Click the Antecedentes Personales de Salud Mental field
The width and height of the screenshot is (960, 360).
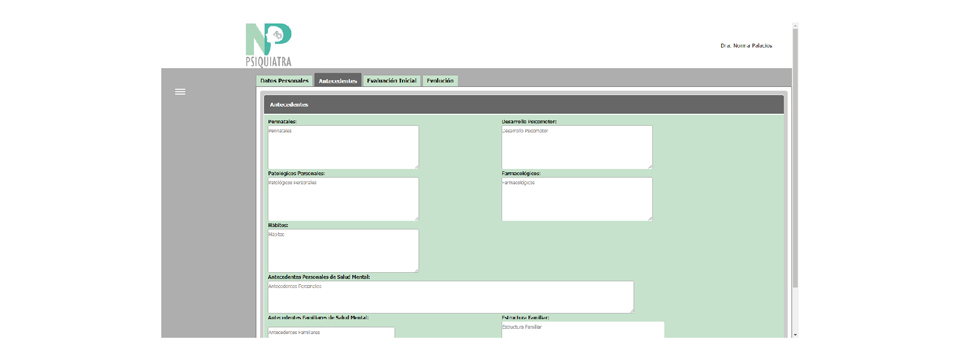[x=451, y=297]
